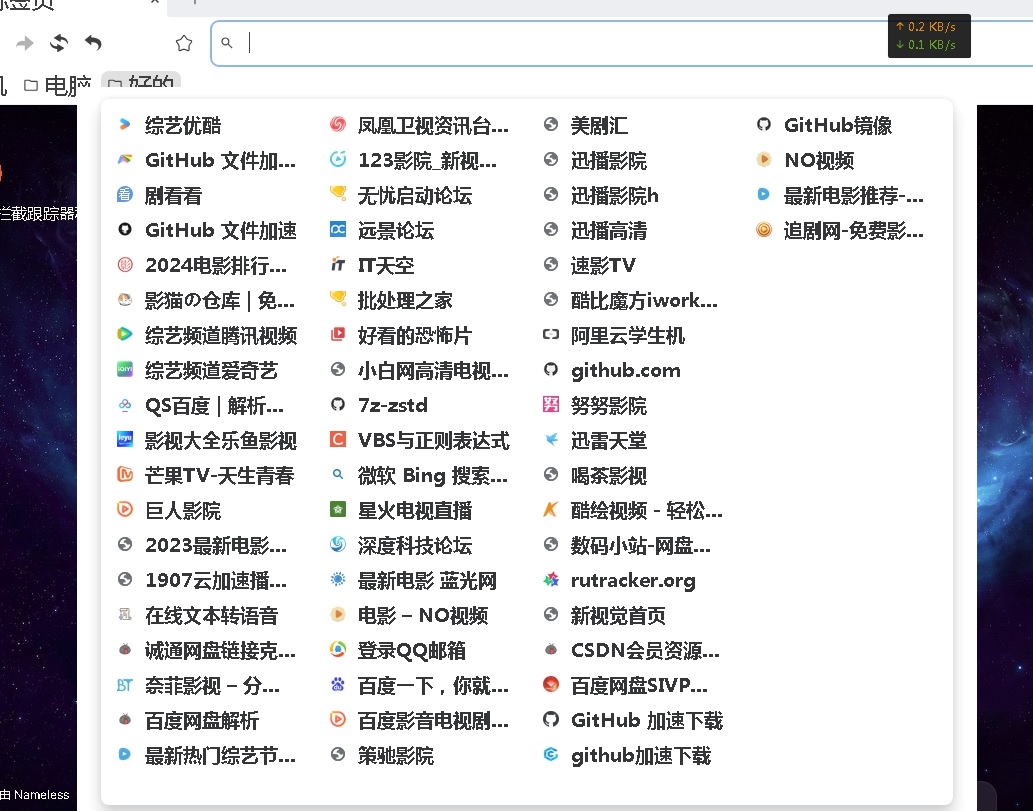Open the 123影院_新视 bookmark
The image size is (1033, 811).
[x=414, y=160]
